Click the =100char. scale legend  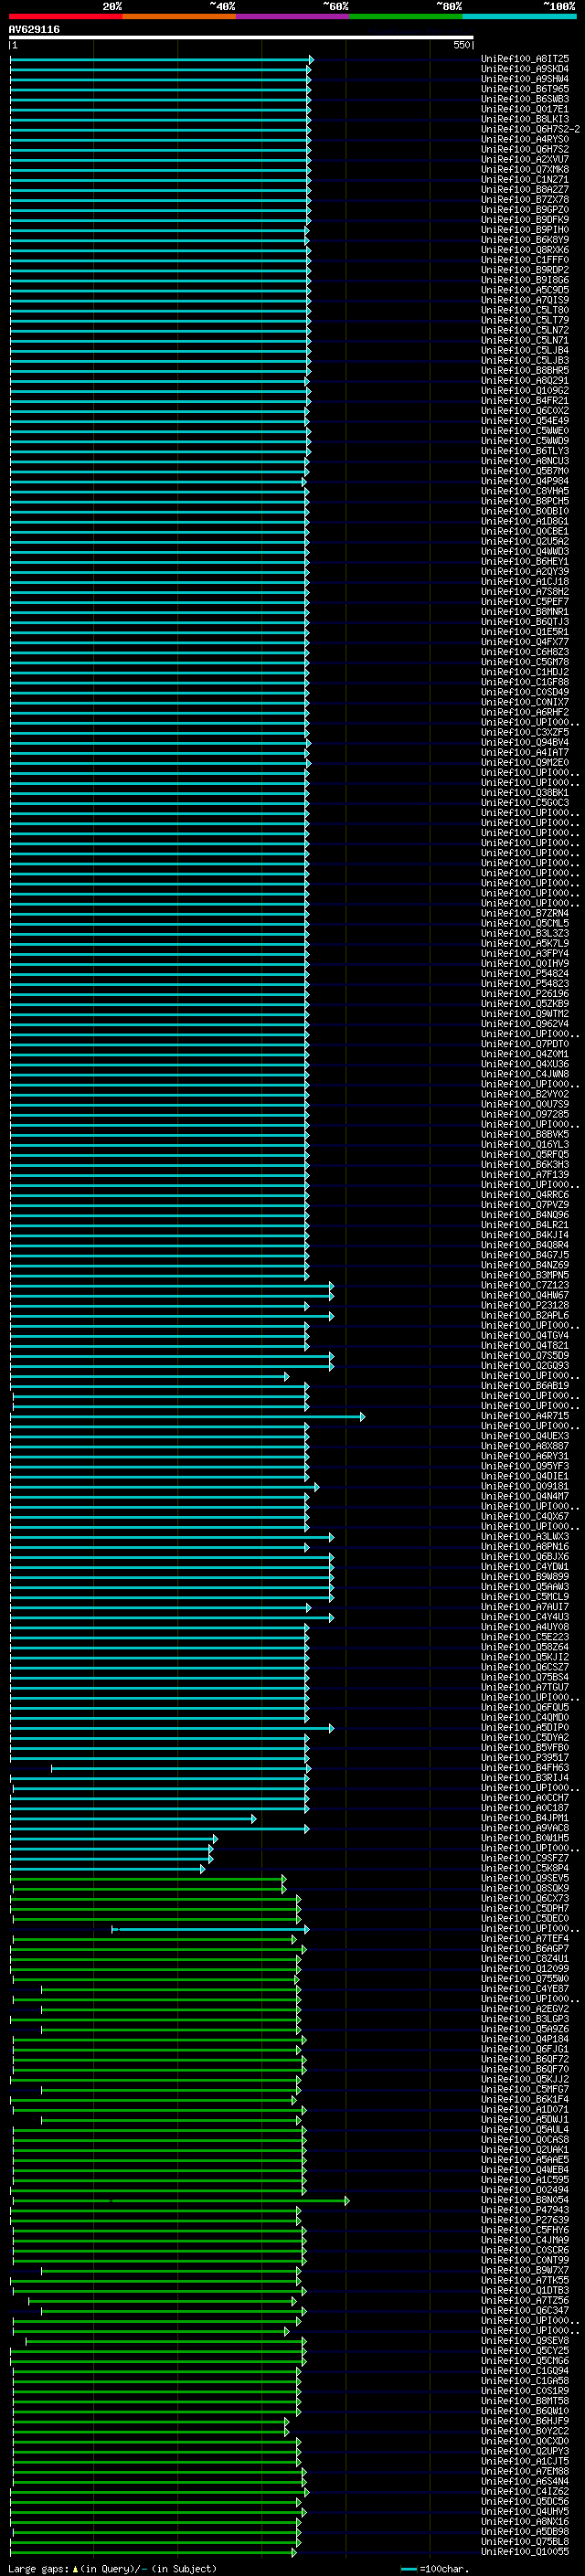pyautogui.click(x=435, y=2569)
